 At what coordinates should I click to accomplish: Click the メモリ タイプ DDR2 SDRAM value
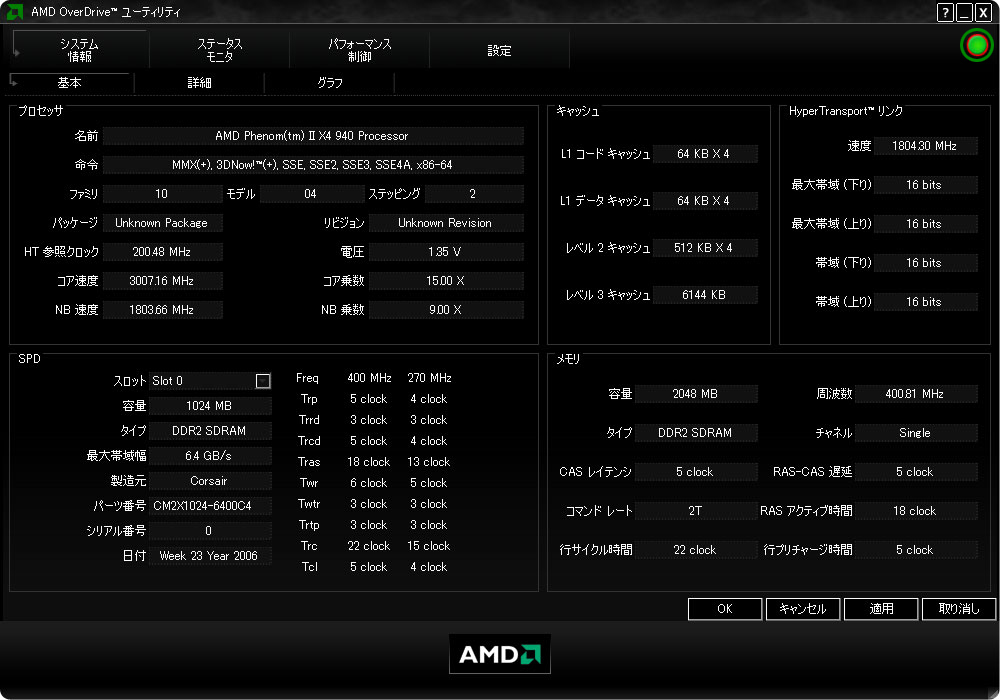pyautogui.click(x=696, y=433)
